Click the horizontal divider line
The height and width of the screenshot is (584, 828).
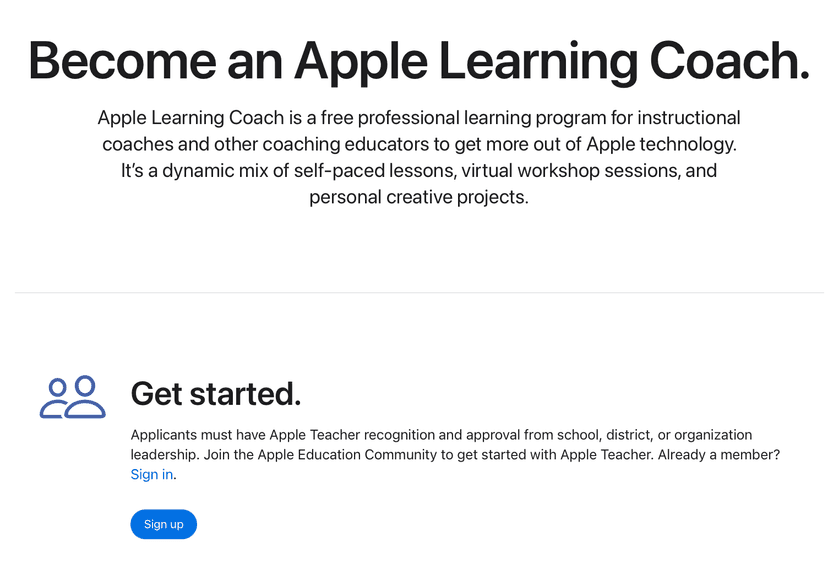click(414, 291)
